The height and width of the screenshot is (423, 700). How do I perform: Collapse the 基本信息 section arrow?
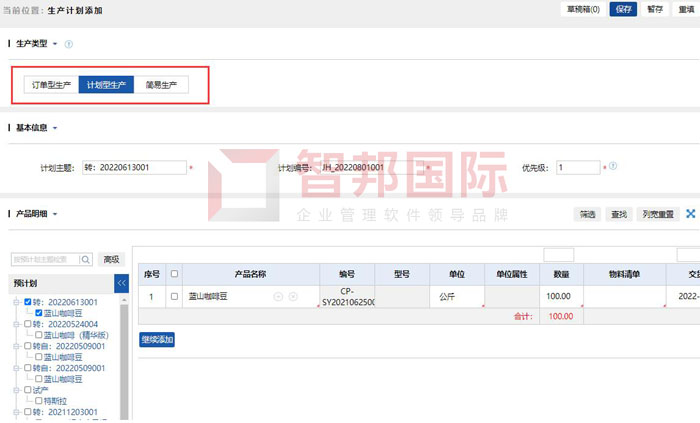coord(55,128)
